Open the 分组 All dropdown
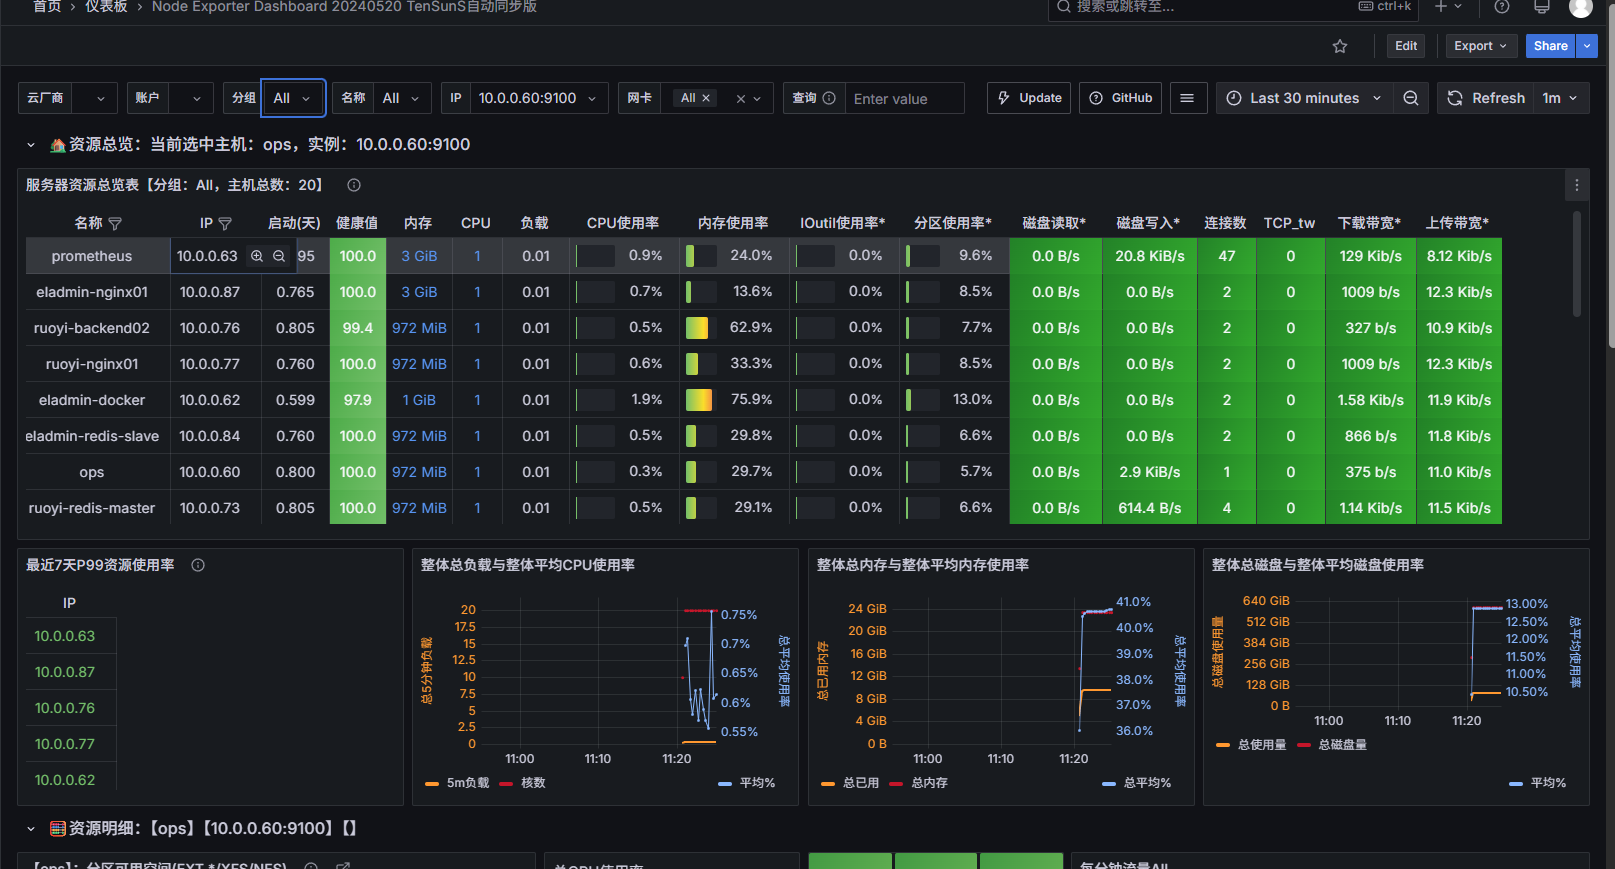 tap(292, 98)
